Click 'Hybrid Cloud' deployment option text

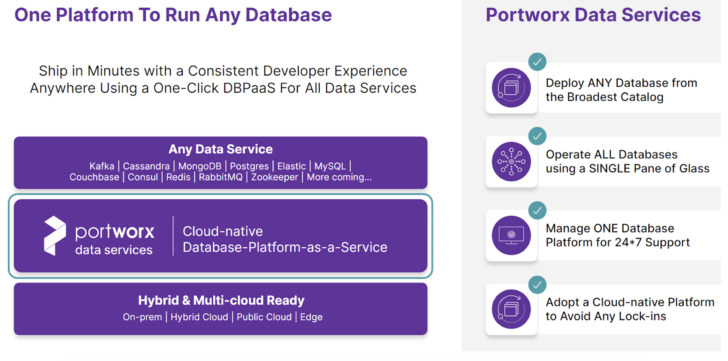click(x=200, y=317)
